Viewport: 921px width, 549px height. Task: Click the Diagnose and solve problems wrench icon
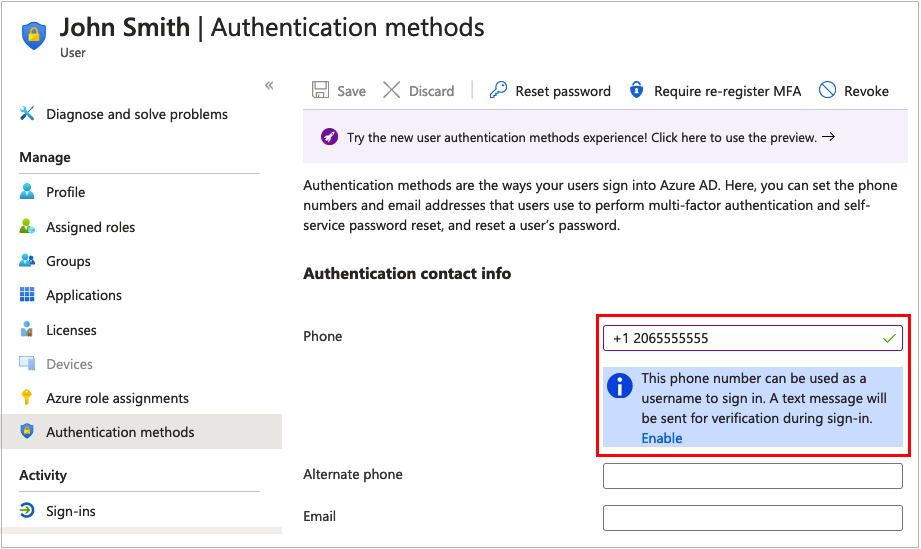(27, 114)
